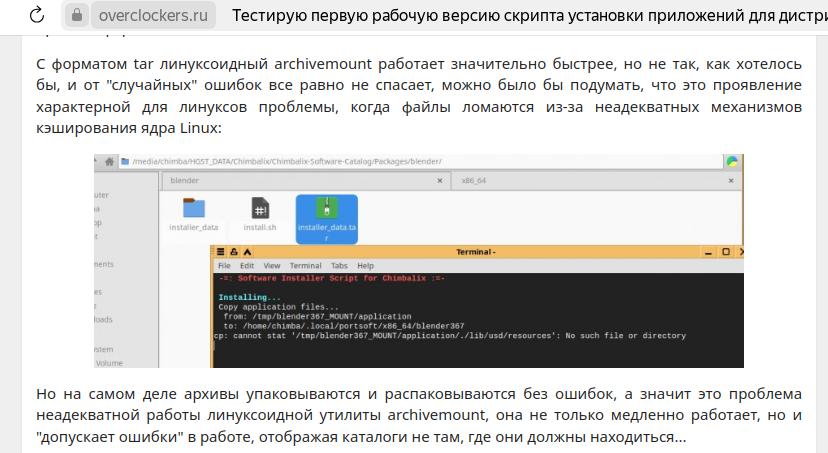The width and height of the screenshot is (828, 453).
Task: Select the installer_data folder icon
Action: pyautogui.click(x=194, y=208)
